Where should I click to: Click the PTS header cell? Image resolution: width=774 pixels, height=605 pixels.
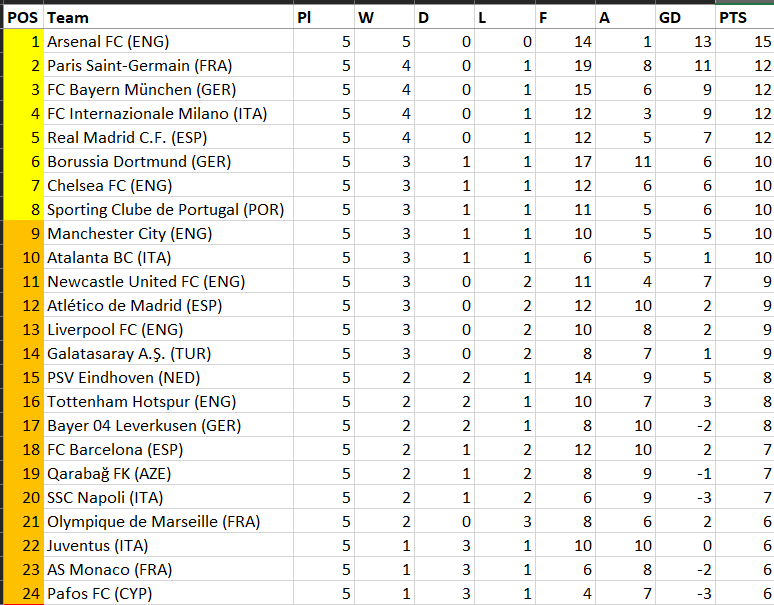743,17
